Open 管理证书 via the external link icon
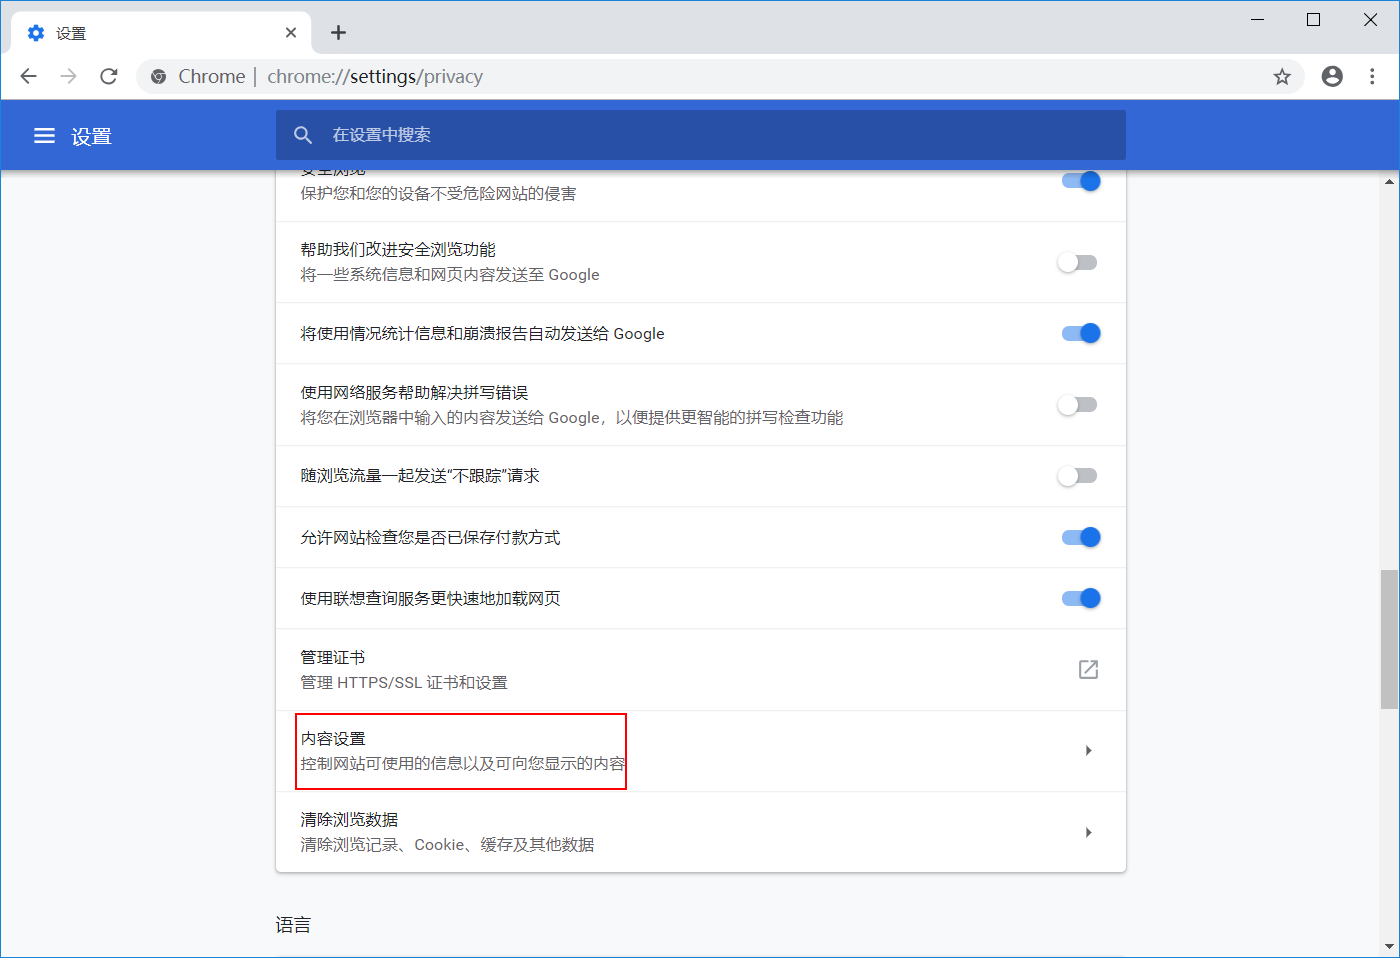This screenshot has width=1400, height=958. [1088, 669]
